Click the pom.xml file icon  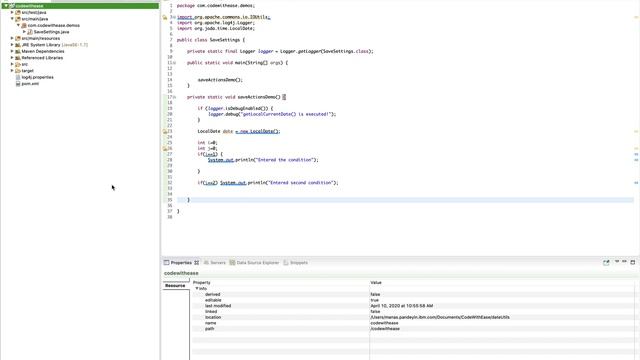click(x=18, y=84)
